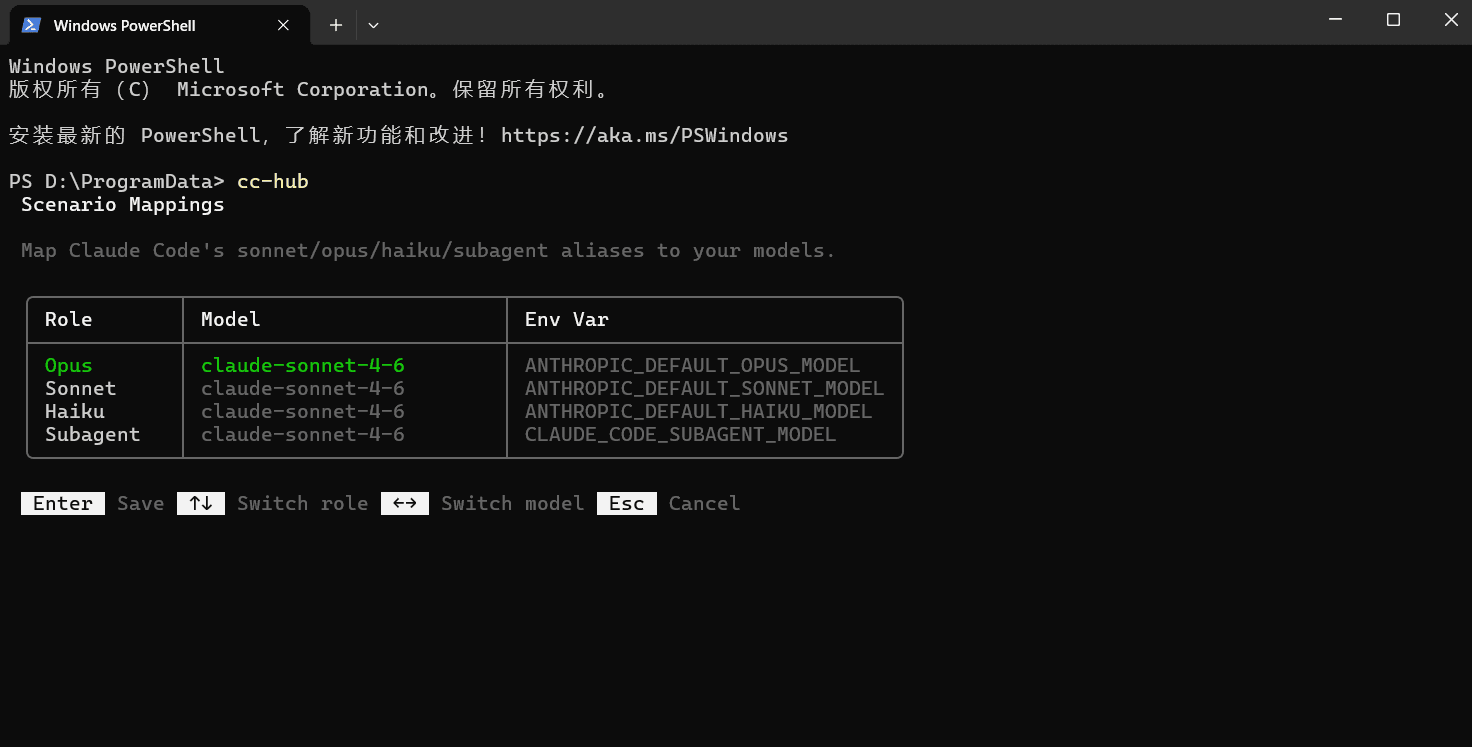The height and width of the screenshot is (747, 1472).
Task: Click the Enter key hint
Action: [x=63, y=503]
